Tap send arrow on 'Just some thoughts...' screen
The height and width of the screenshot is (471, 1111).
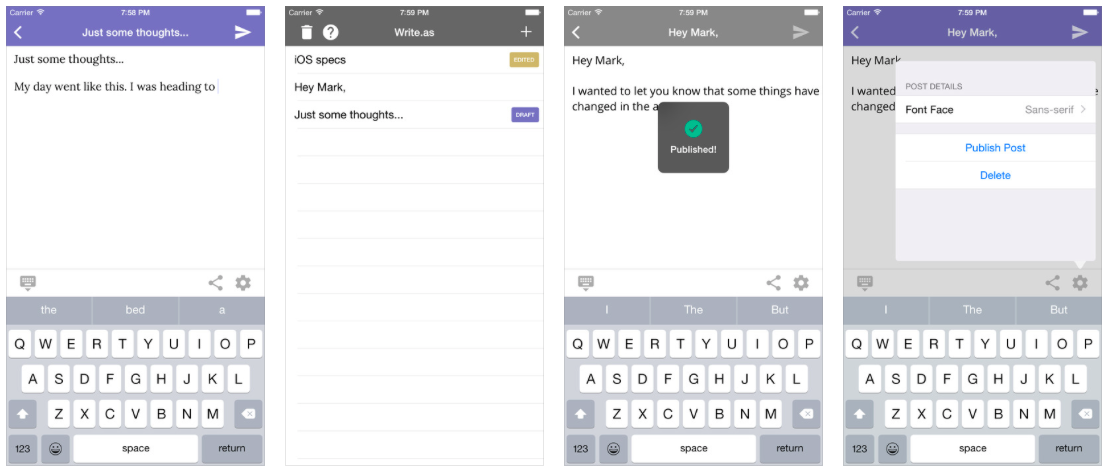point(243,32)
